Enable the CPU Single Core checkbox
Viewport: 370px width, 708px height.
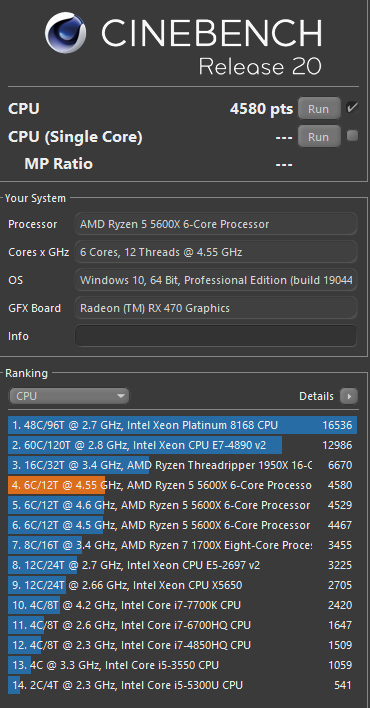[x=352, y=136]
